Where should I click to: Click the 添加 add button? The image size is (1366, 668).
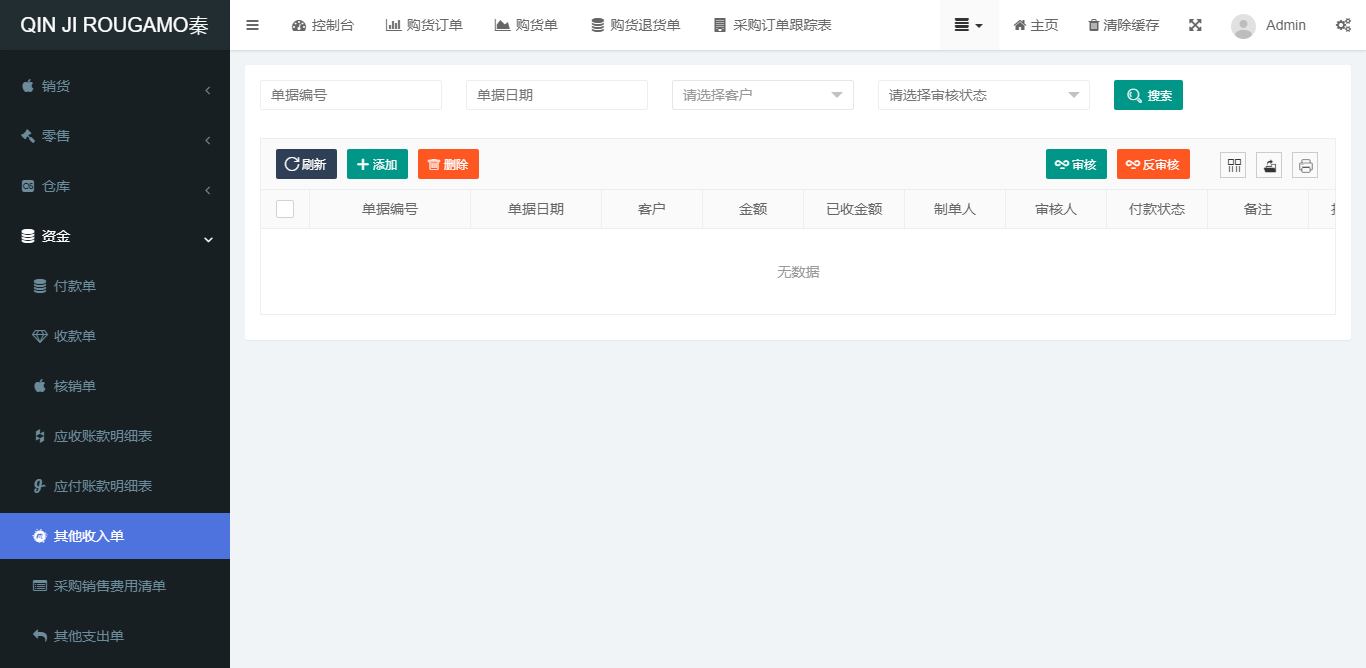(x=377, y=164)
